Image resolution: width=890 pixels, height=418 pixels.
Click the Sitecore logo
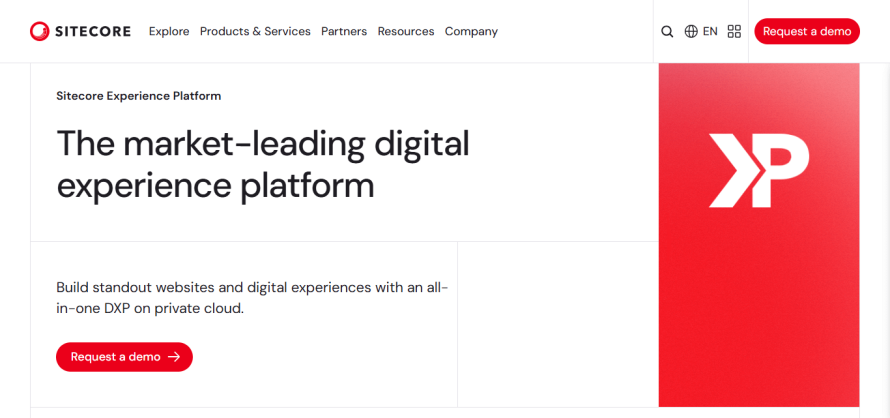pyautogui.click(x=80, y=31)
